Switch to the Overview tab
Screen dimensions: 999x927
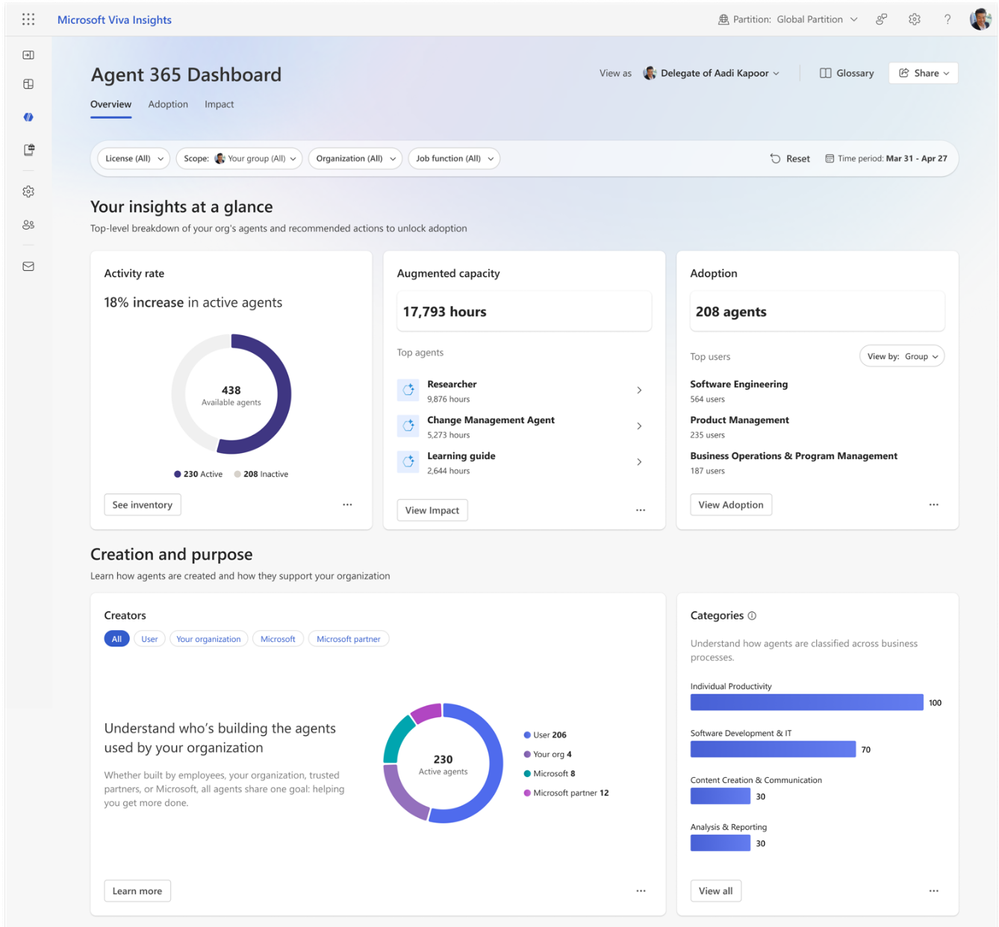(111, 104)
